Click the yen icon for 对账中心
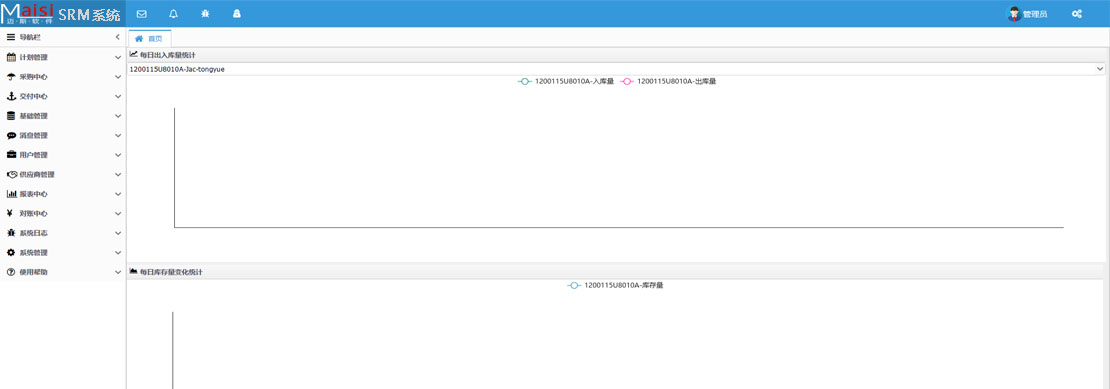This screenshot has height=389, width=1110. pyautogui.click(x=10, y=213)
